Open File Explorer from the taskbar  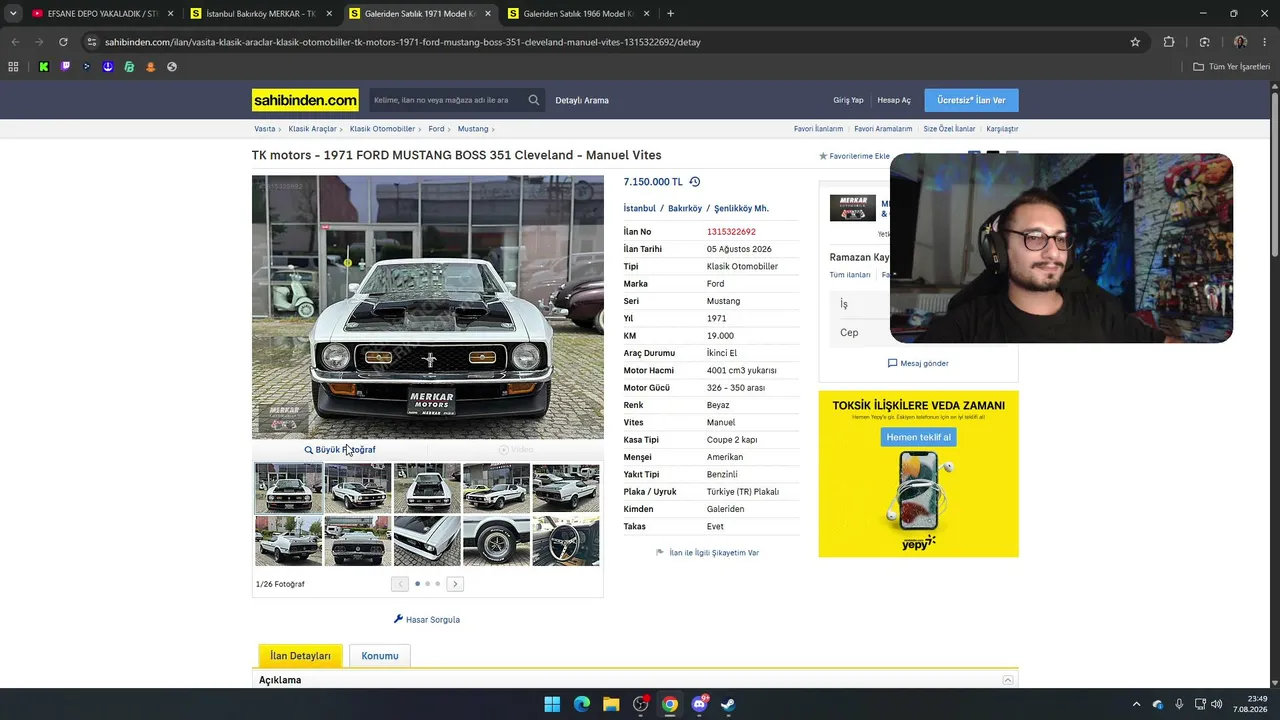click(611, 704)
